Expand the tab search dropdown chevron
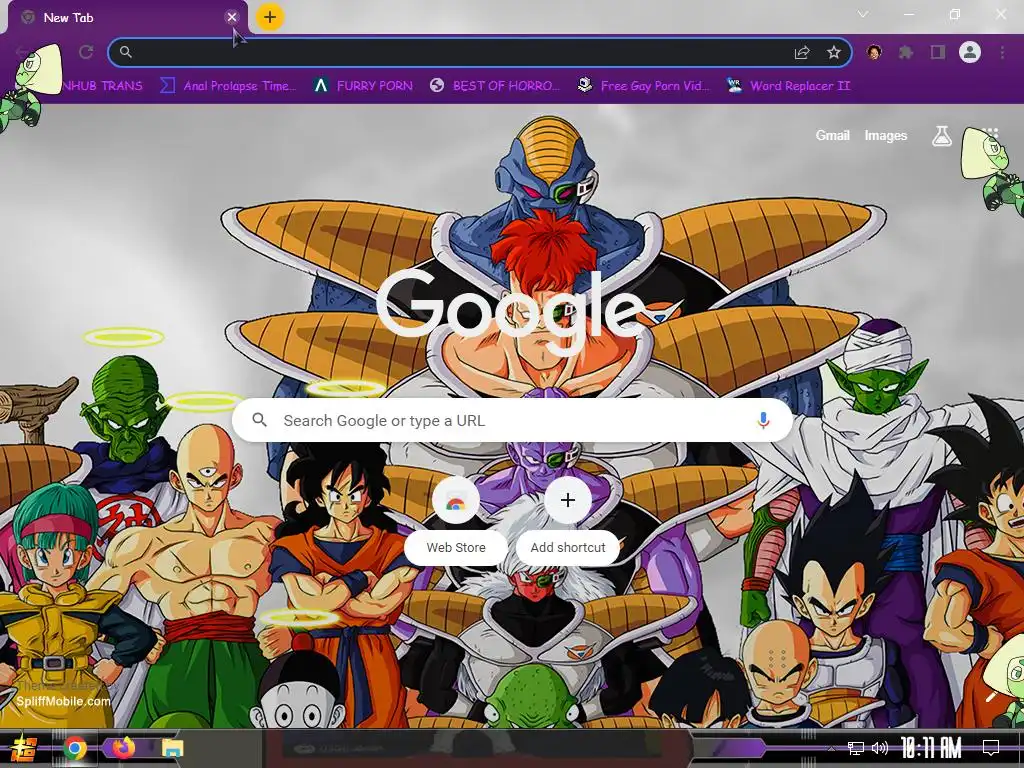Viewport: 1024px width, 768px height. click(863, 14)
